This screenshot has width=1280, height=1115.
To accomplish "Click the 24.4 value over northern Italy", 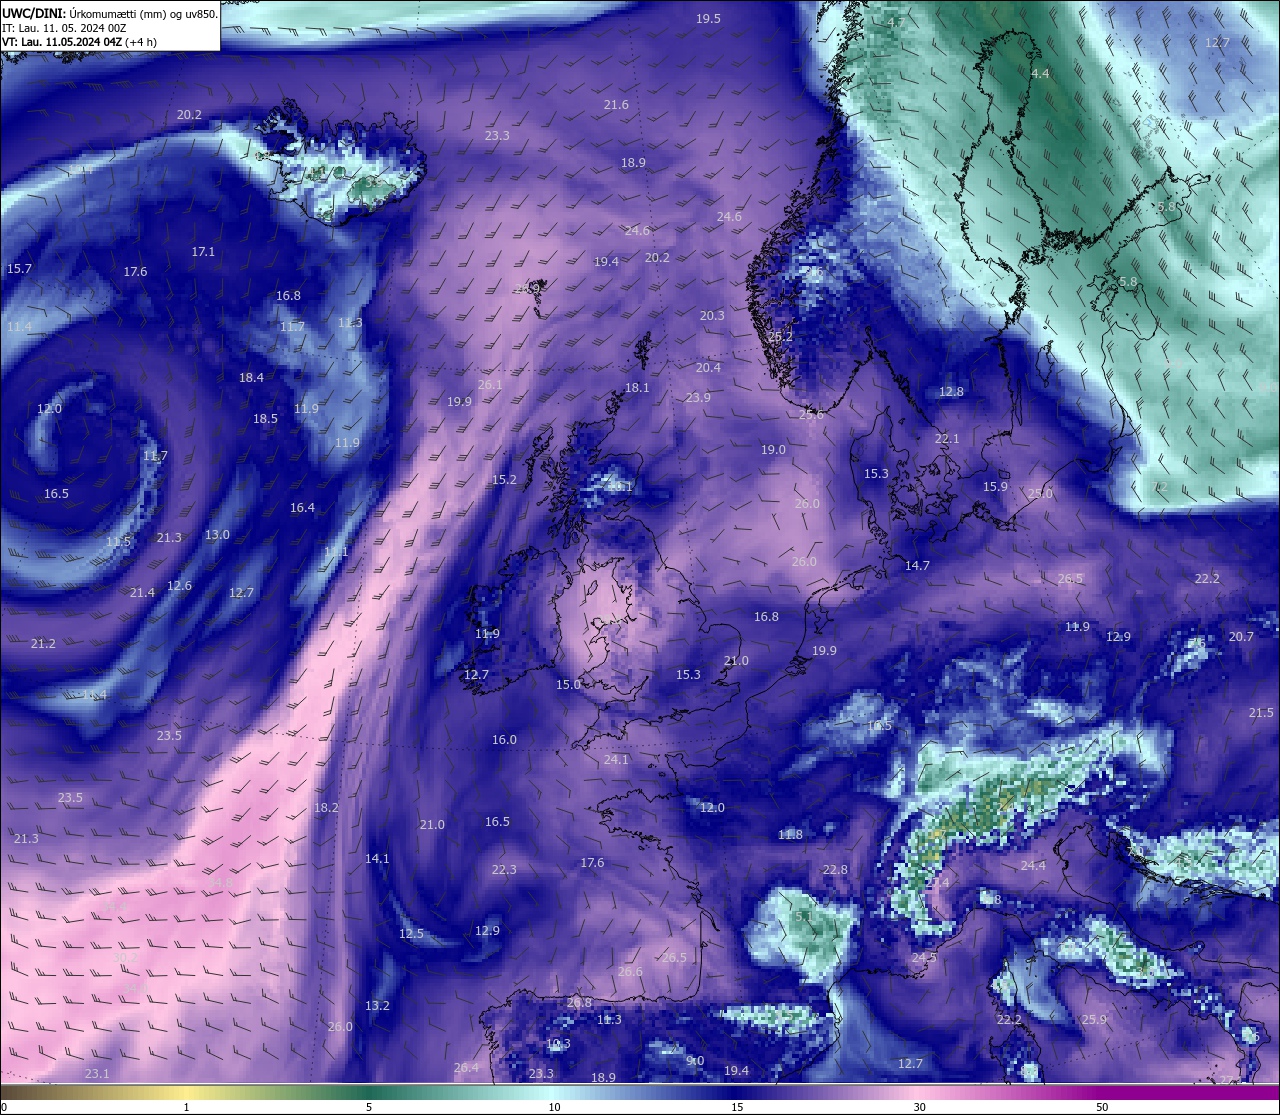I will [1033, 866].
